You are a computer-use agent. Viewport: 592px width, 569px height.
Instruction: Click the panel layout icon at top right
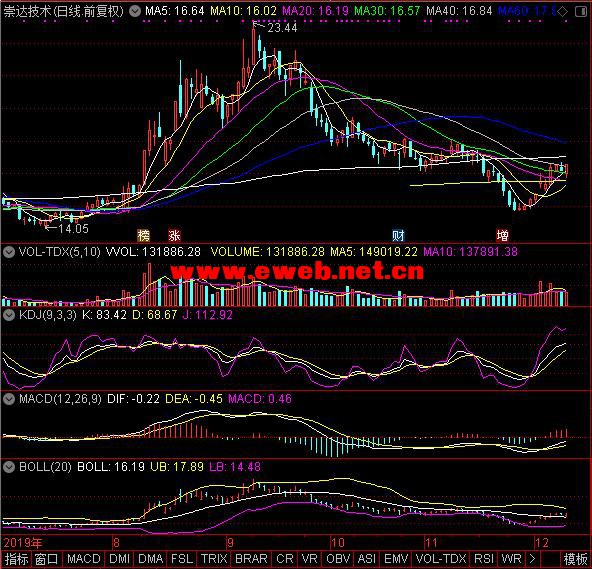tap(581, 12)
